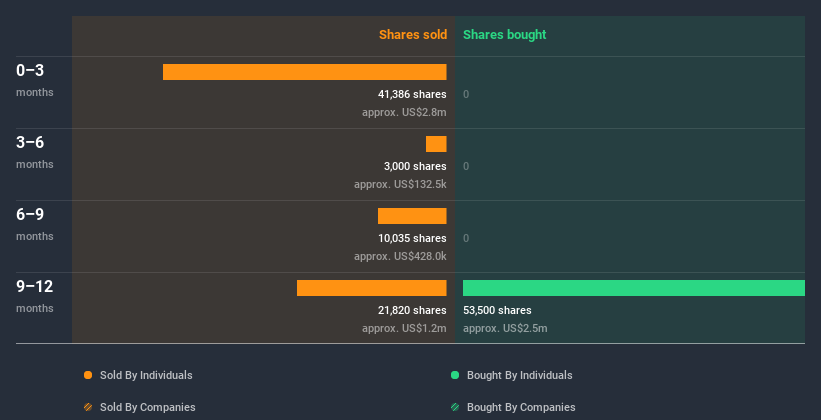Image resolution: width=821 pixels, height=420 pixels.
Task: Click the approx. US$132.5k amount
Action: [x=400, y=184]
